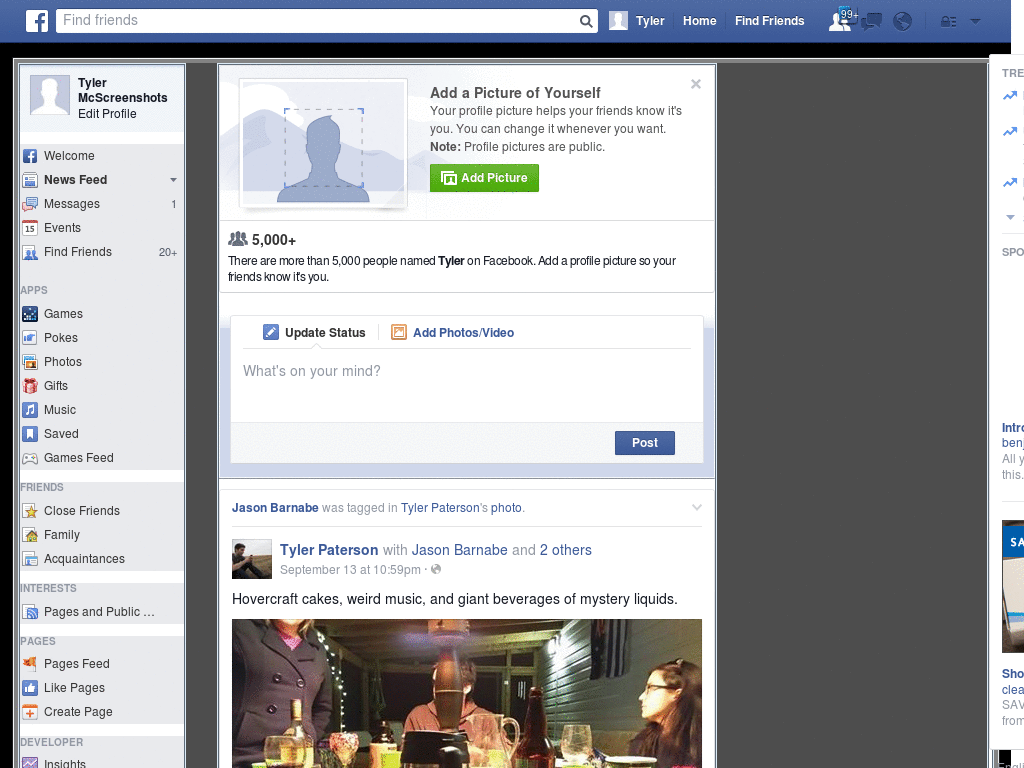Click the News Feed sidebar icon
The height and width of the screenshot is (768, 1024).
[x=30, y=180]
